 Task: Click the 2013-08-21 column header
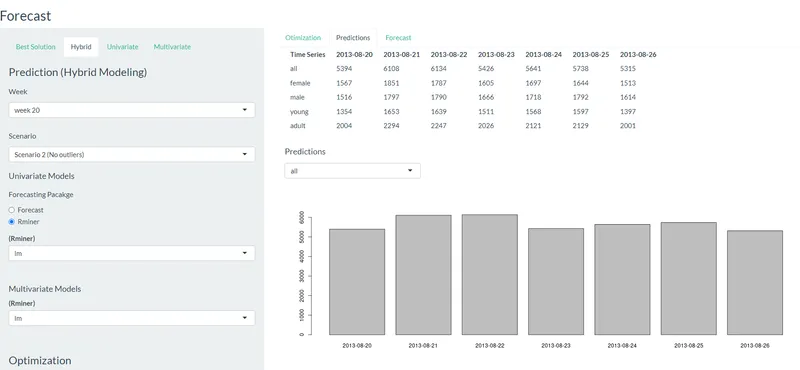402,55
